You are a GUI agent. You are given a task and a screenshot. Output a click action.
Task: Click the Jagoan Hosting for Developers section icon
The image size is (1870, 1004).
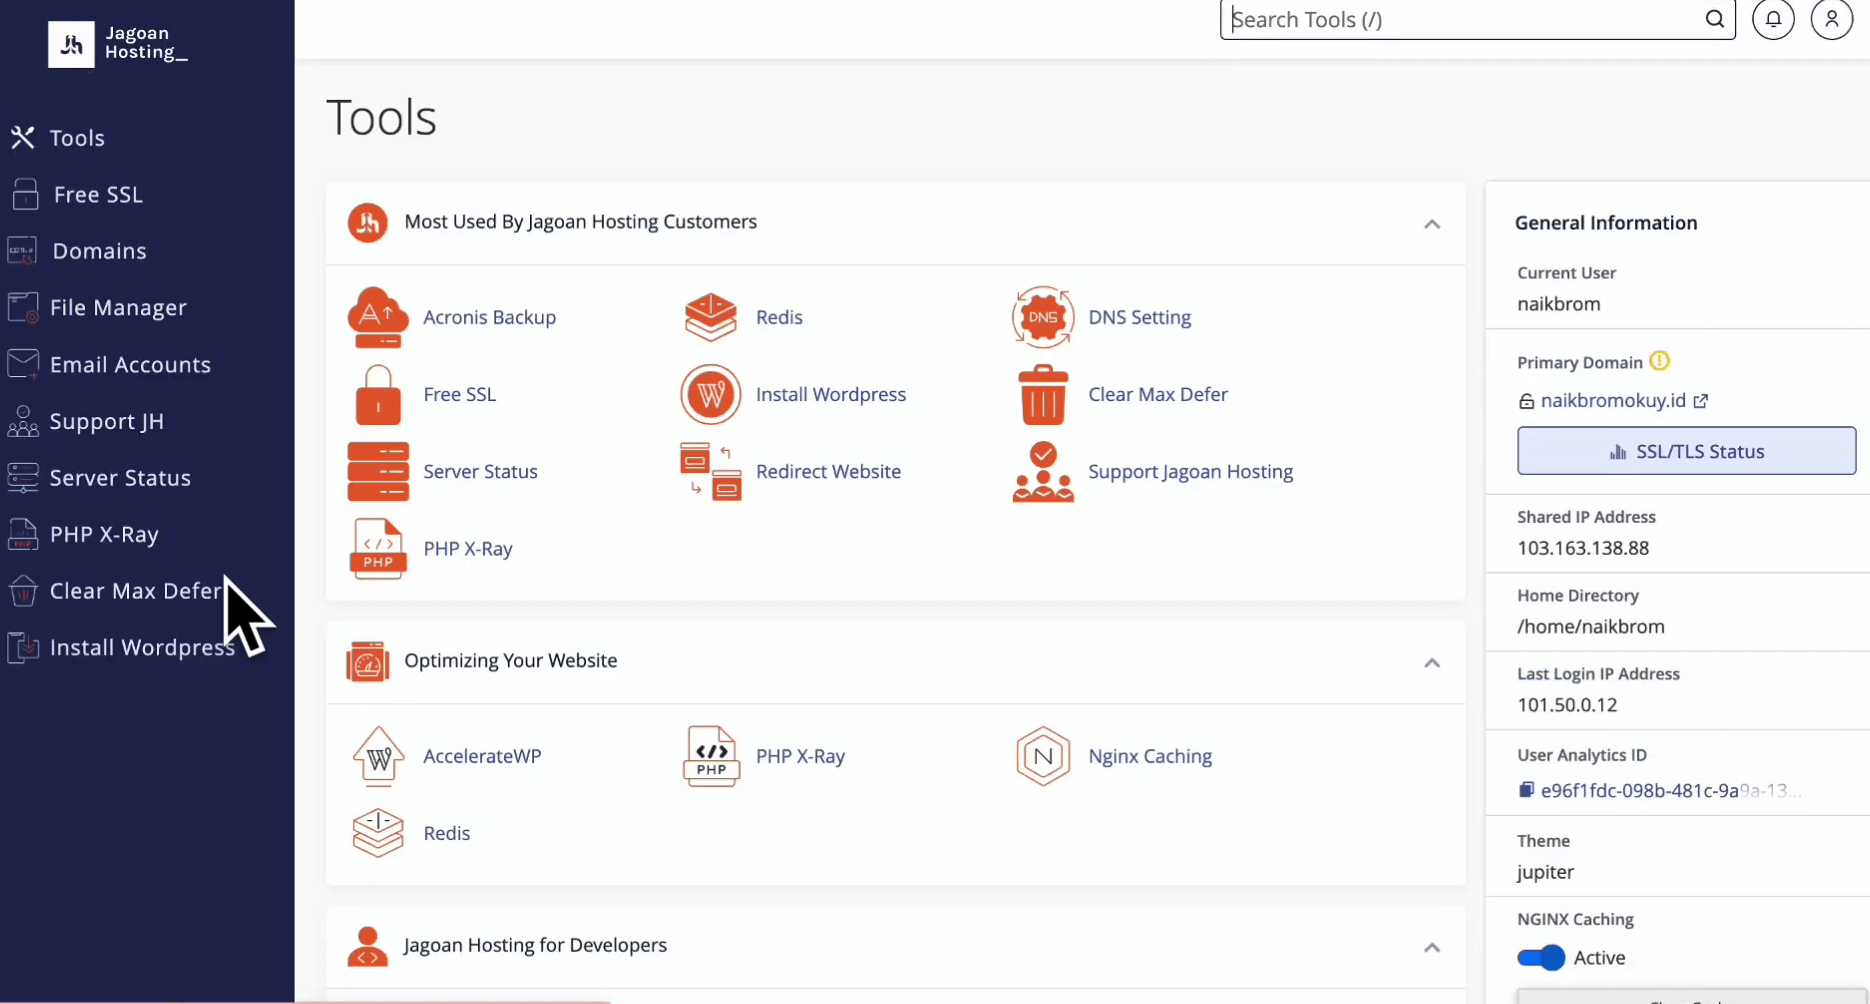coord(367,946)
